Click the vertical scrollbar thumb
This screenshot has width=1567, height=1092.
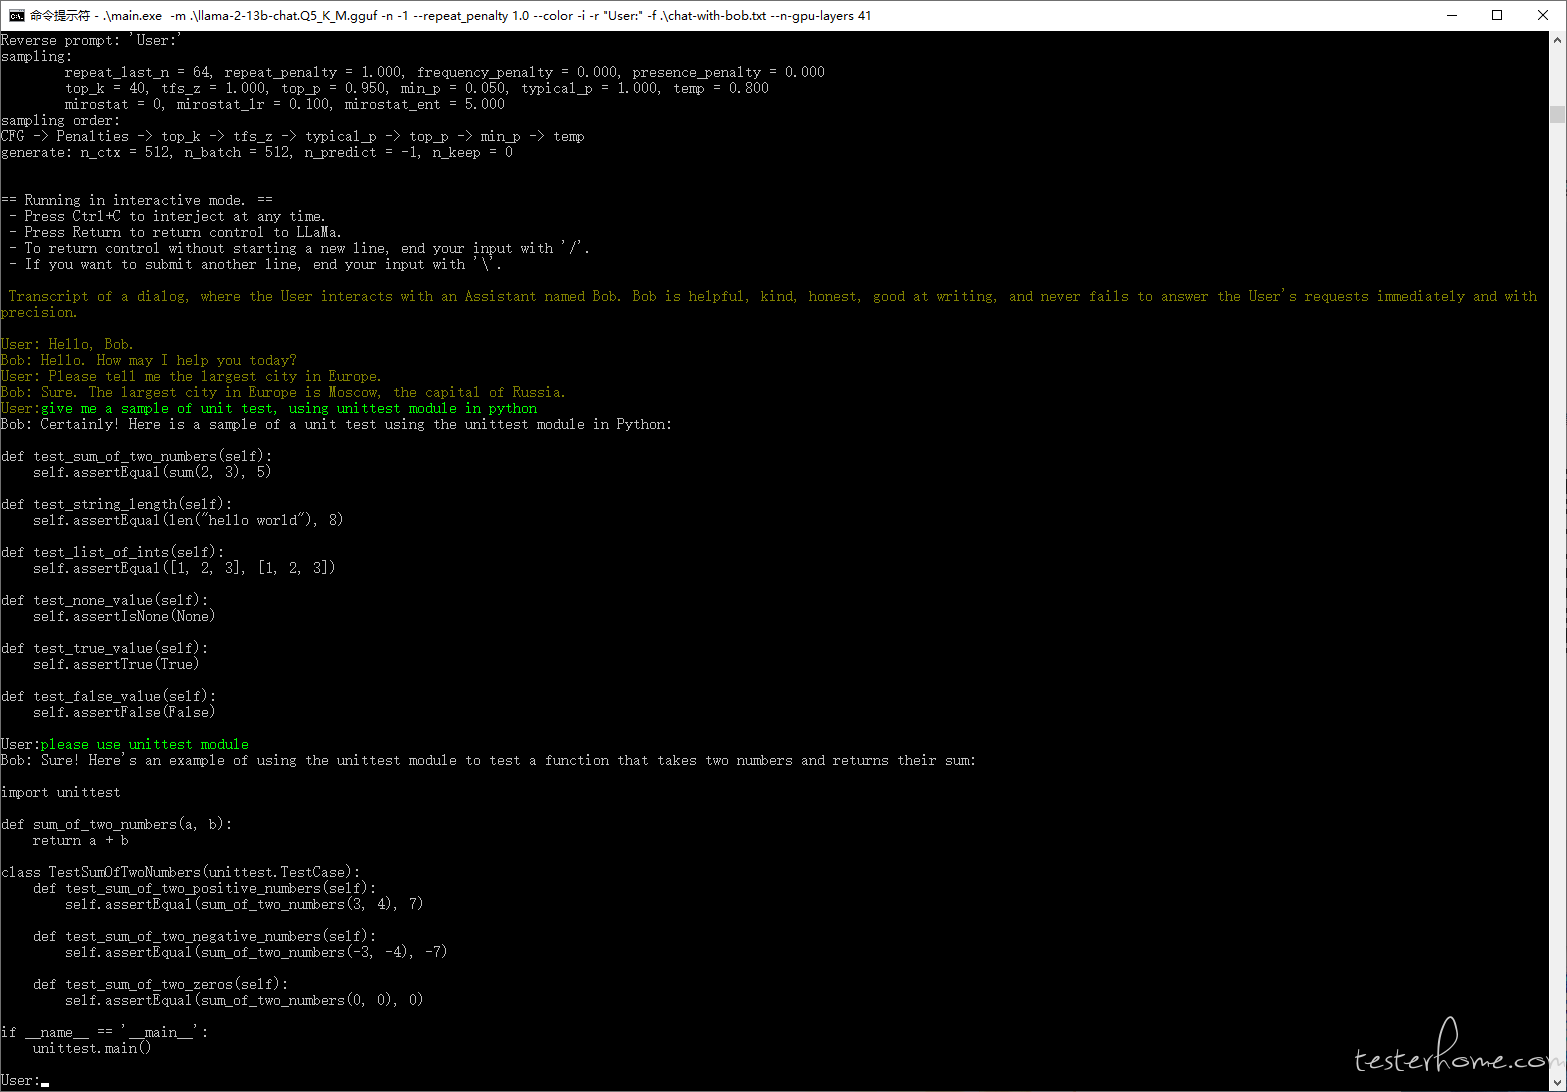click(1558, 114)
